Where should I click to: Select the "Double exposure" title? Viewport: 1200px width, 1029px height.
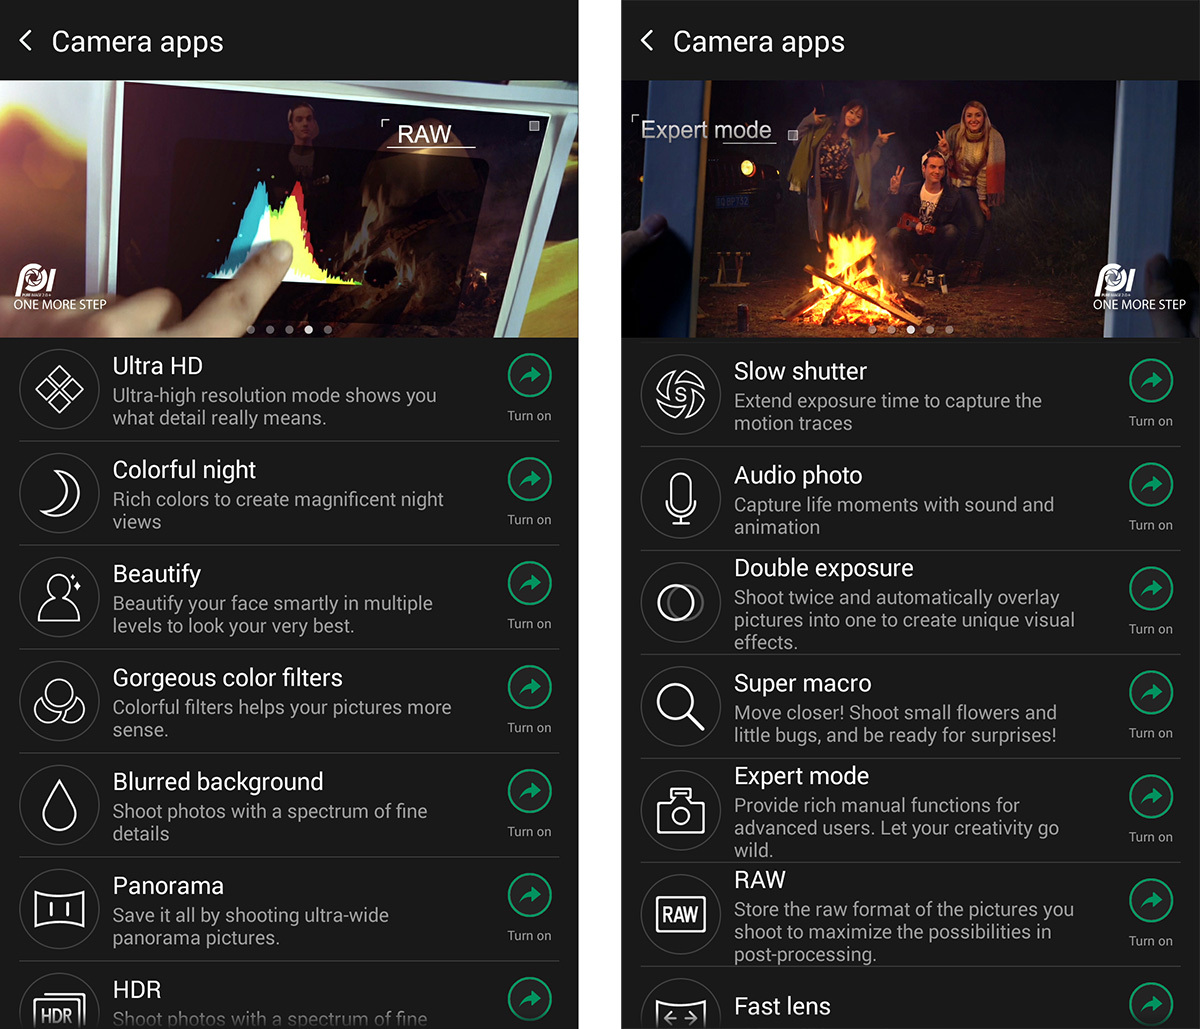click(824, 568)
